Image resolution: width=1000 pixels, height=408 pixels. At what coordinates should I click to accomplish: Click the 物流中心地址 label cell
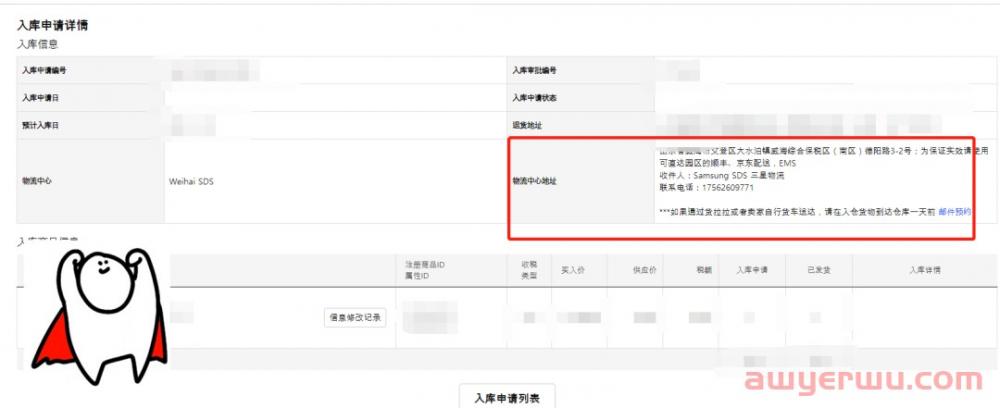coord(580,181)
